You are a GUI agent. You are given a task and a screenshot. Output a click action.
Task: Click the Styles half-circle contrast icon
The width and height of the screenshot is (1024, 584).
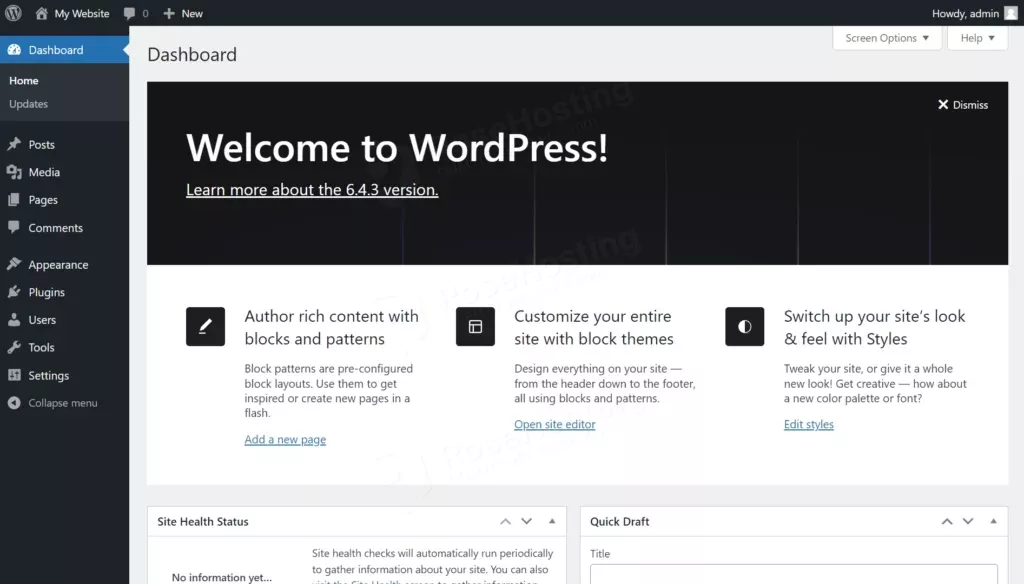[744, 327]
